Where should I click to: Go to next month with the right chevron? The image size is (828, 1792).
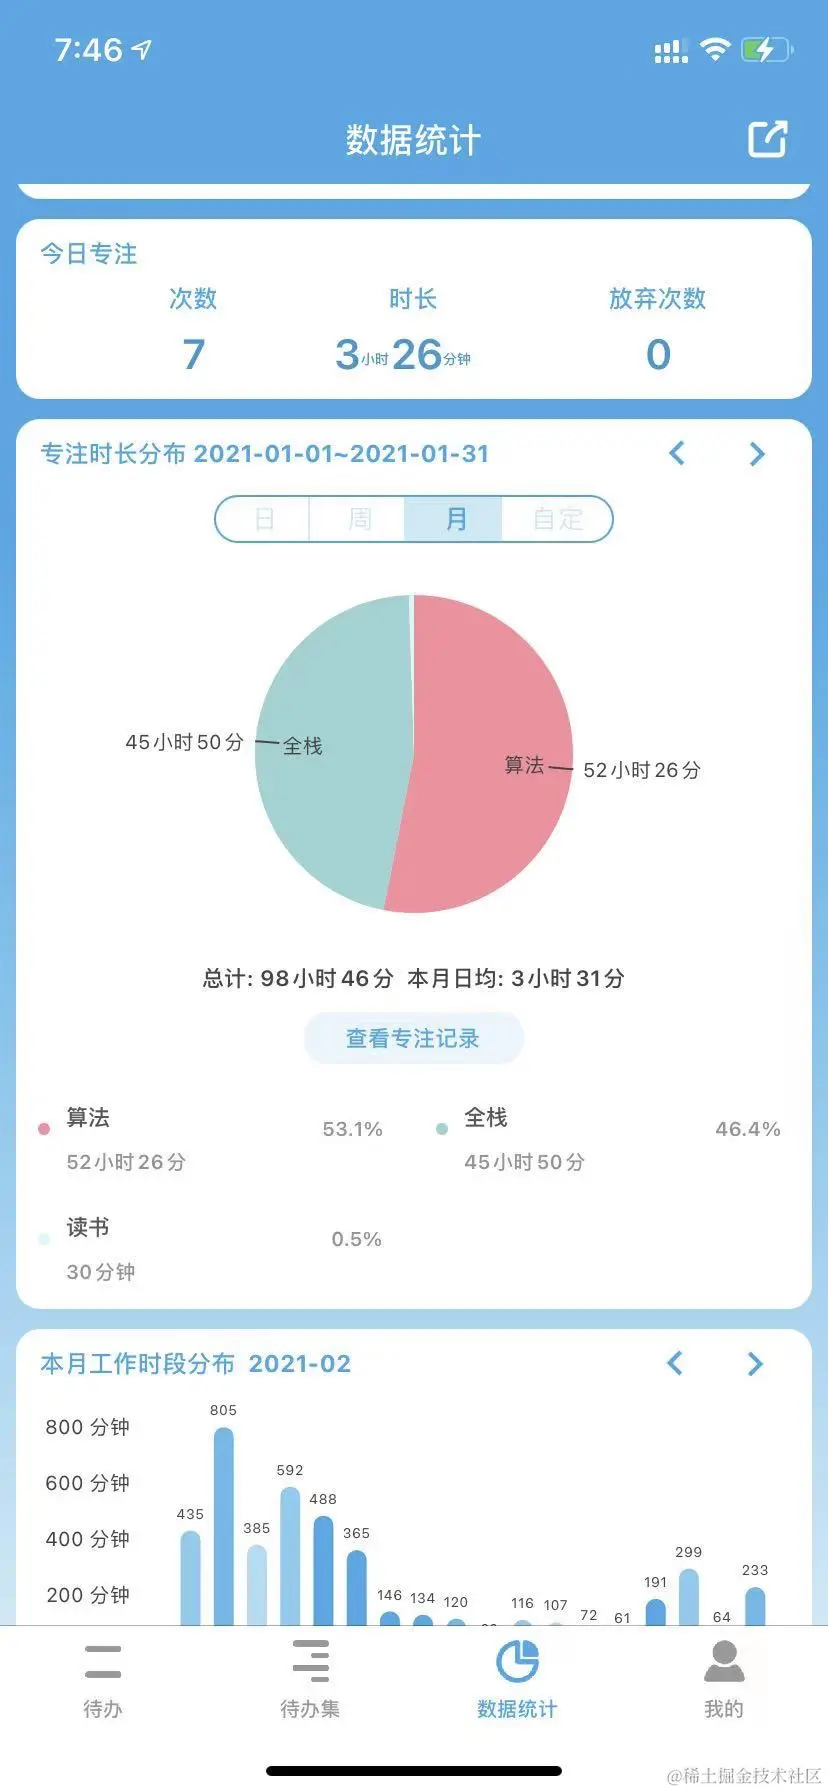point(757,454)
